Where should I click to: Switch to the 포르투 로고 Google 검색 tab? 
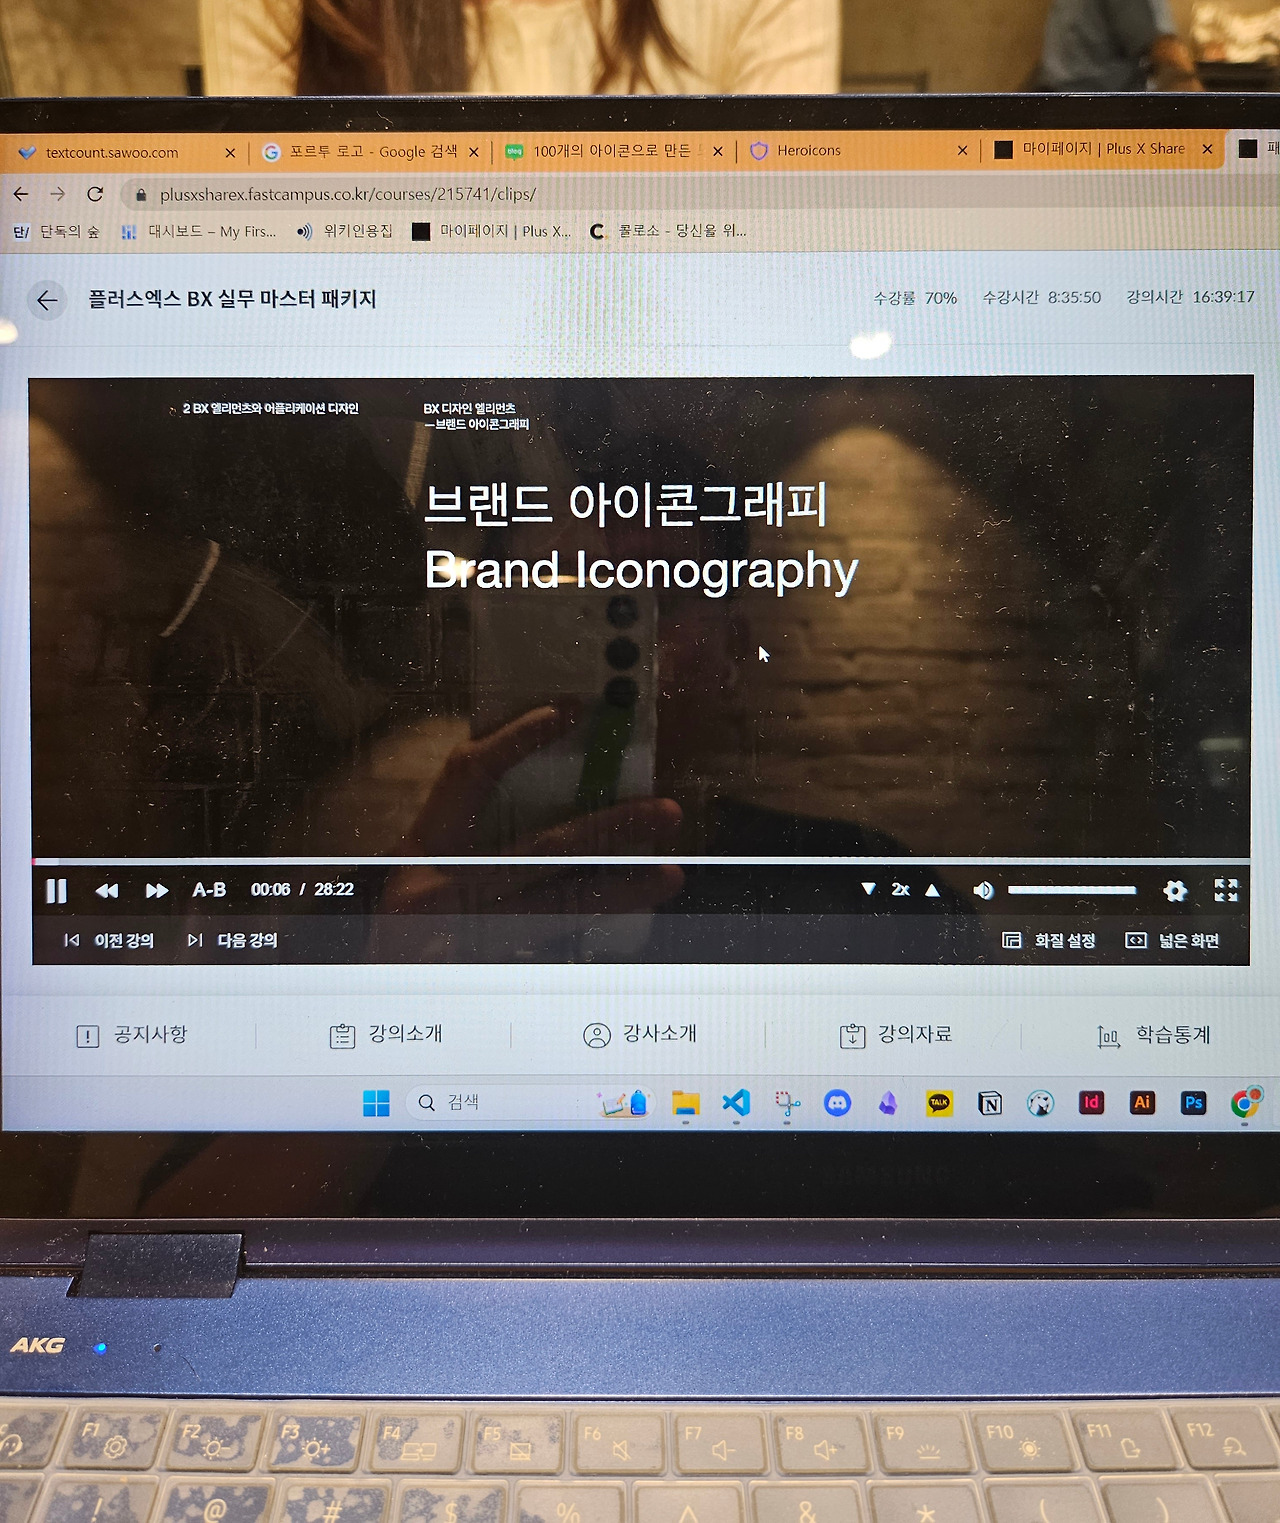372,152
